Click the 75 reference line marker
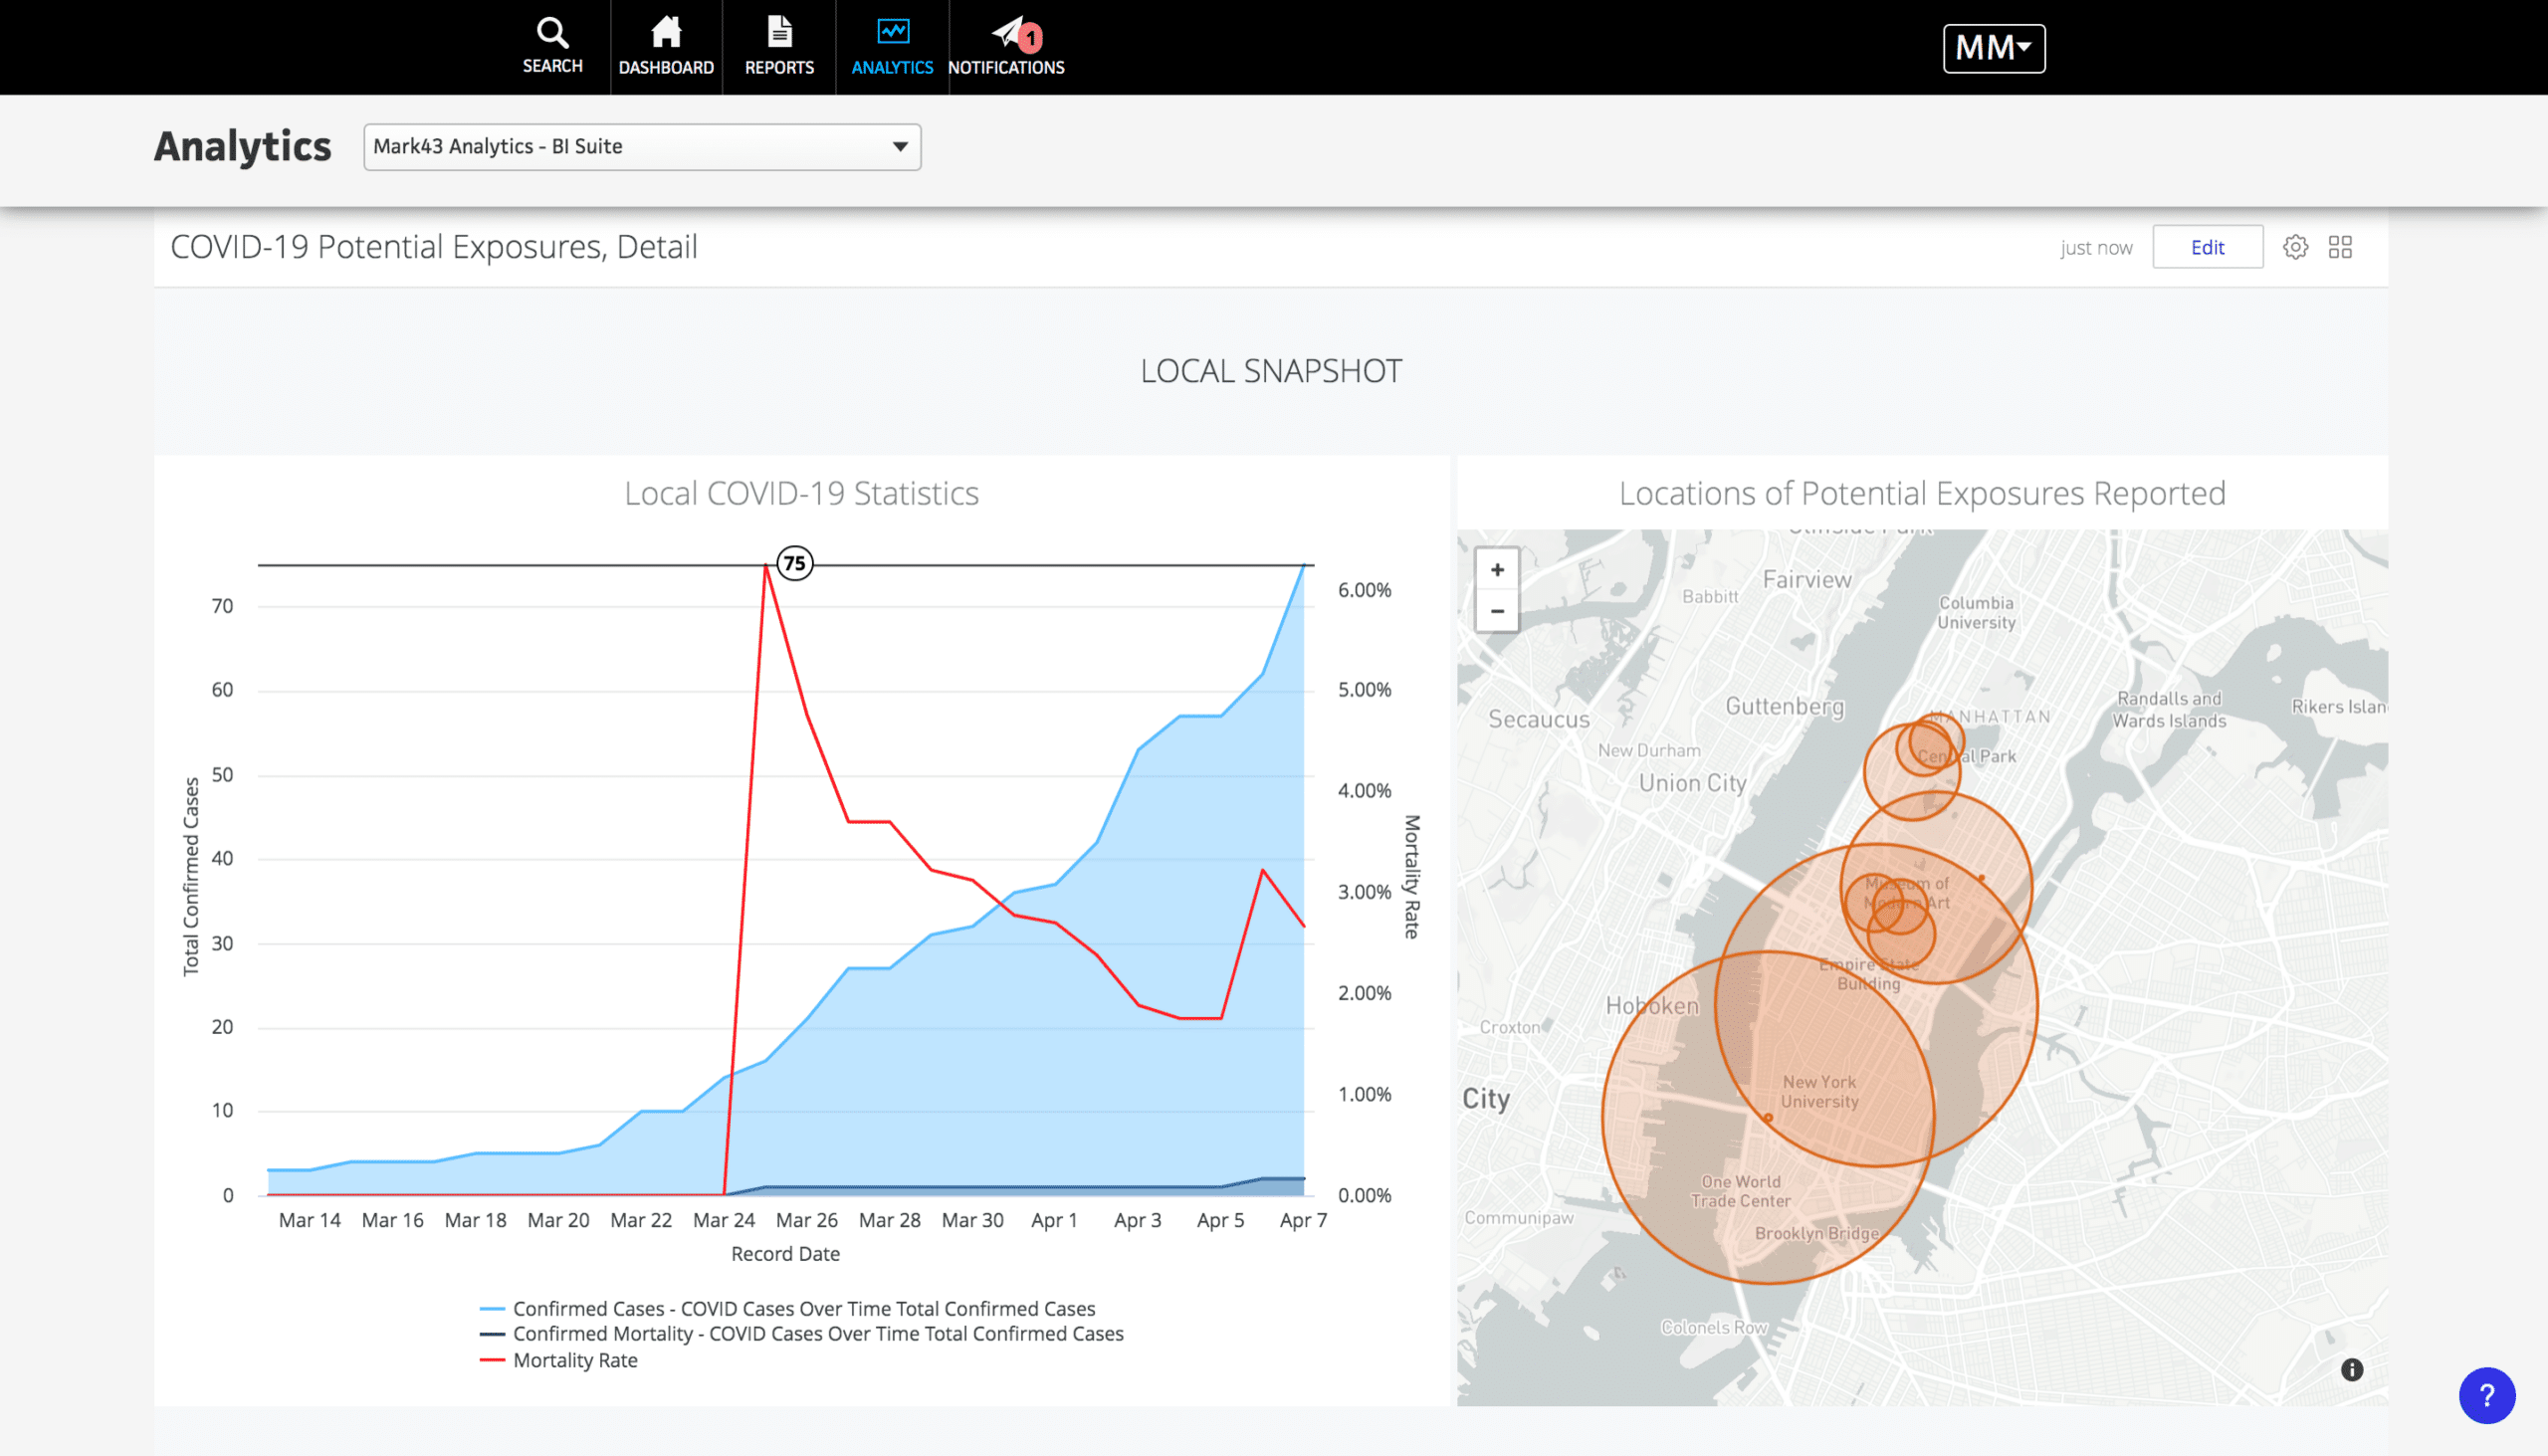 pos(795,564)
